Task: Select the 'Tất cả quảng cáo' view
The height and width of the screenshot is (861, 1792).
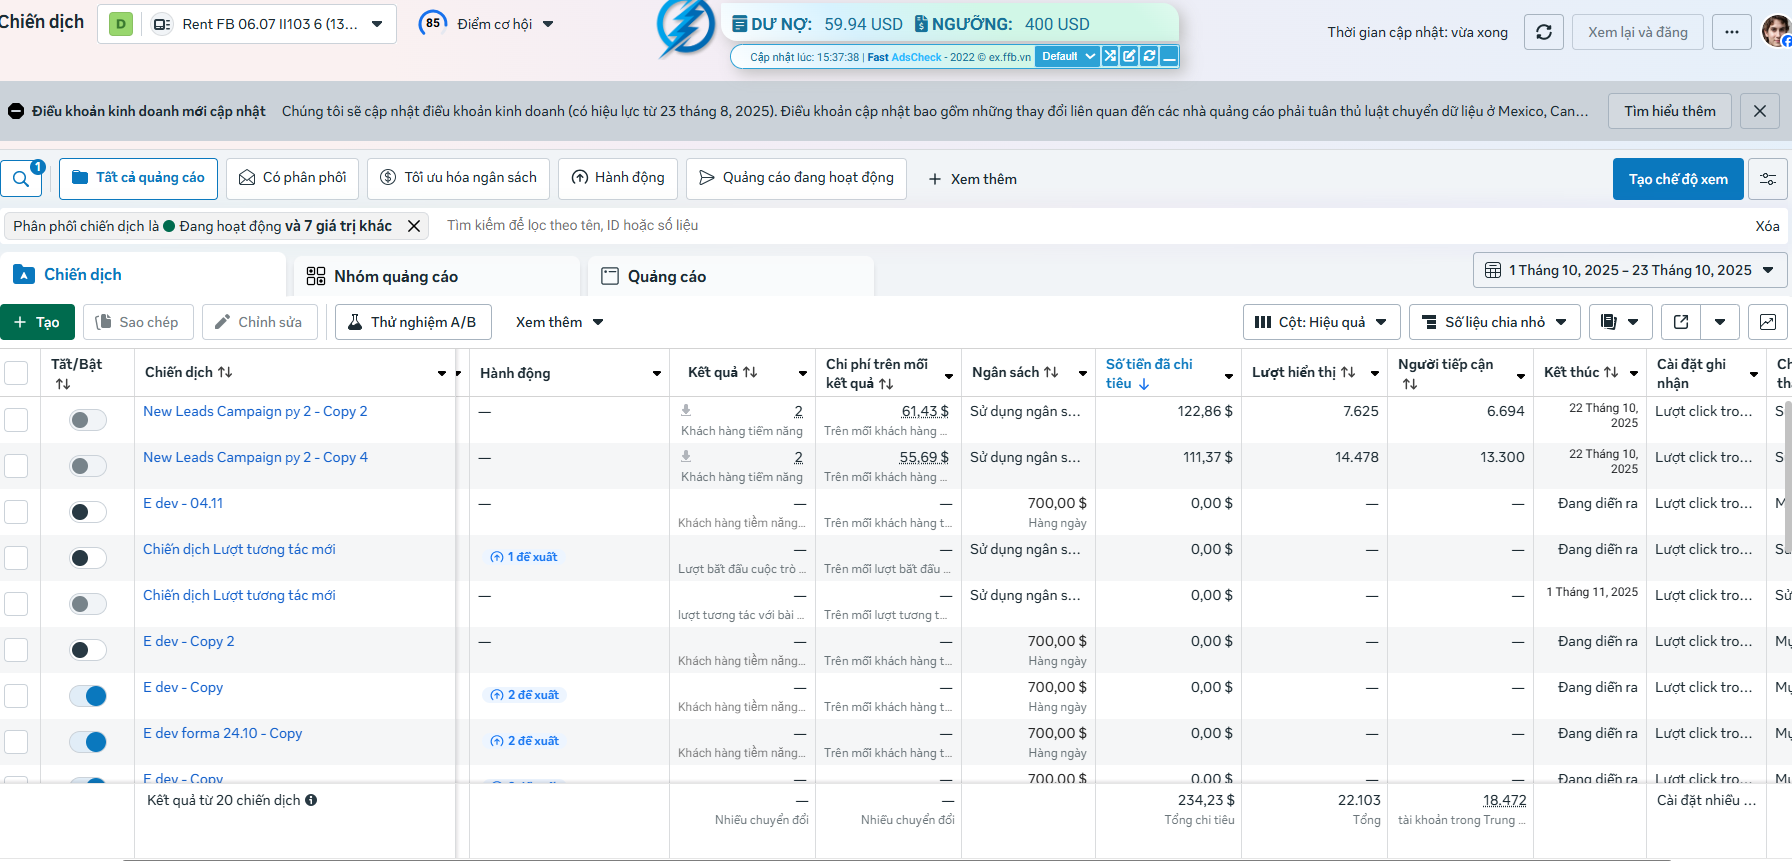Action: [138, 178]
